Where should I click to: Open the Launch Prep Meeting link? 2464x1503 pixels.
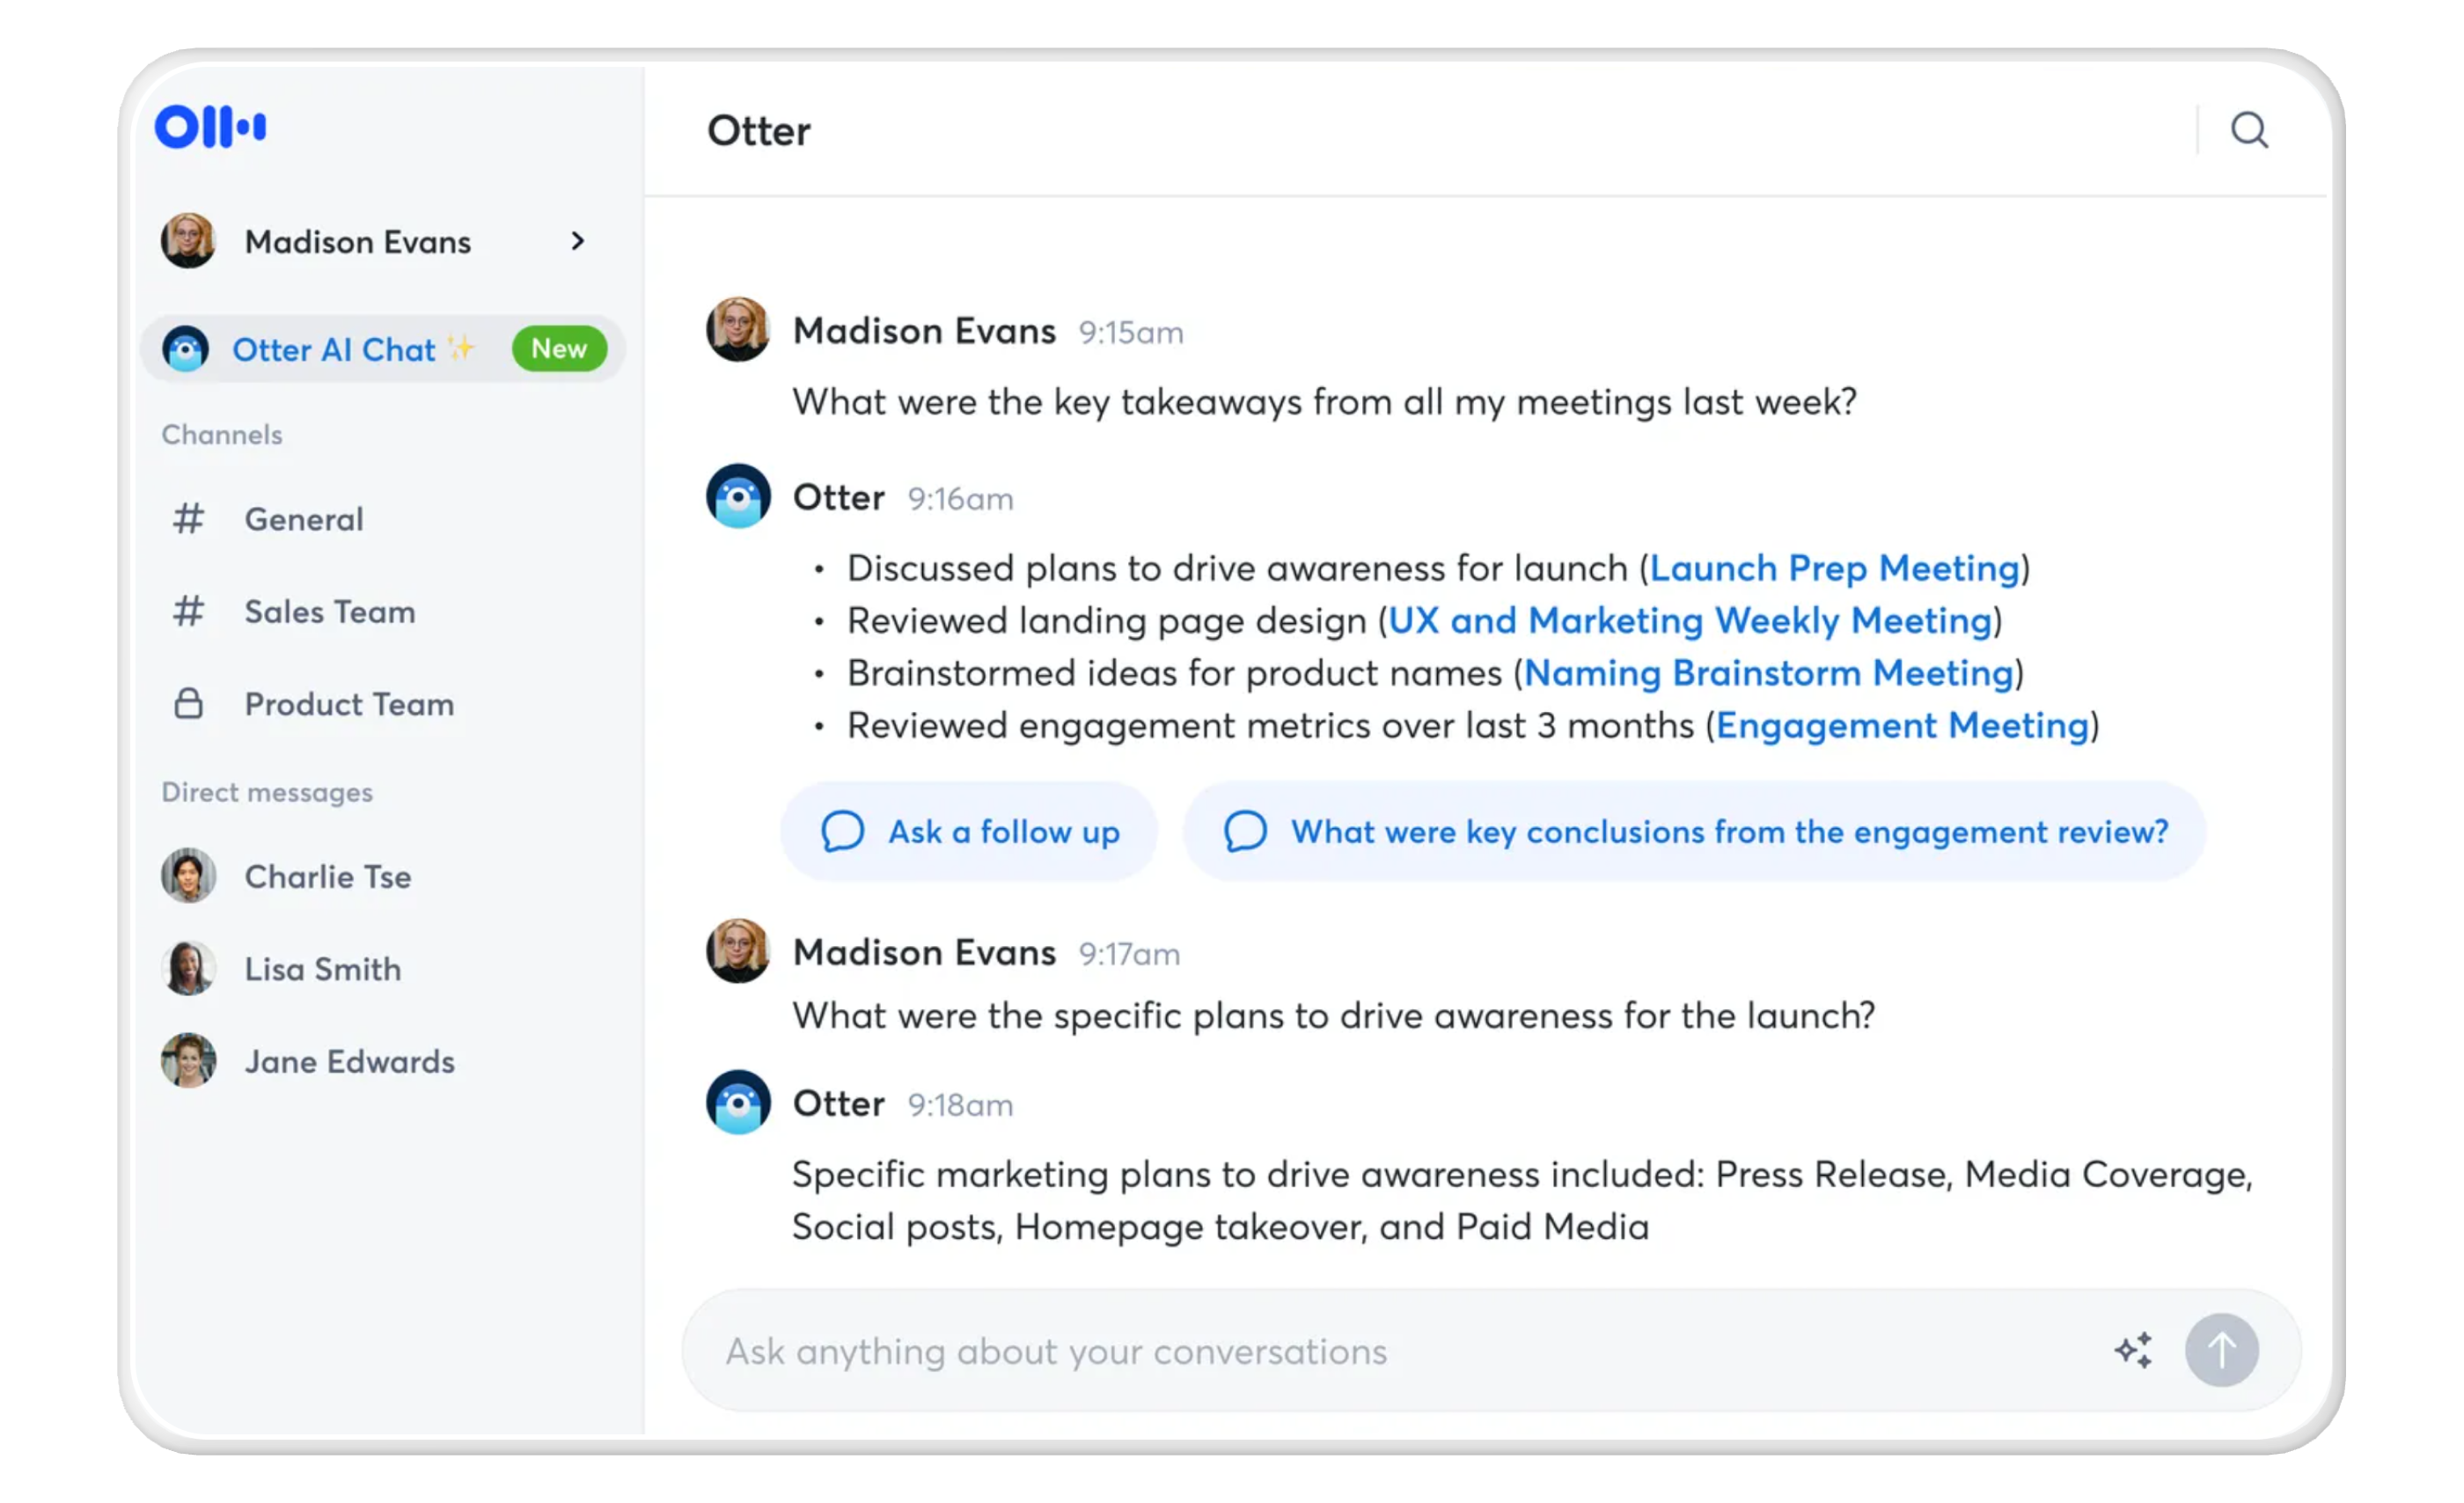(x=1834, y=568)
